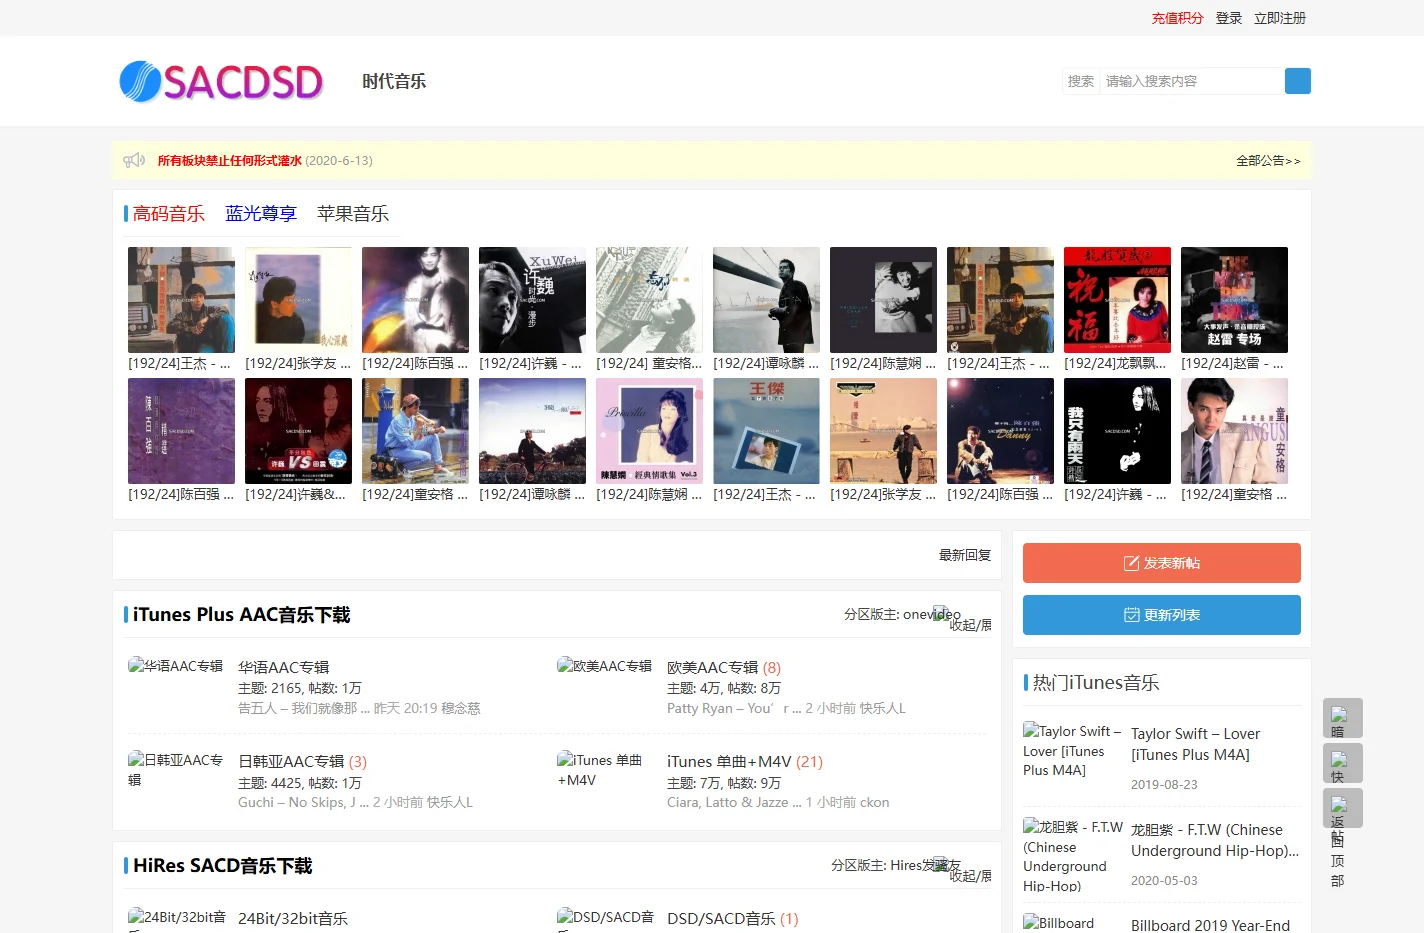
Task: Switch to the 苹果音乐 tab
Action: [x=353, y=213]
